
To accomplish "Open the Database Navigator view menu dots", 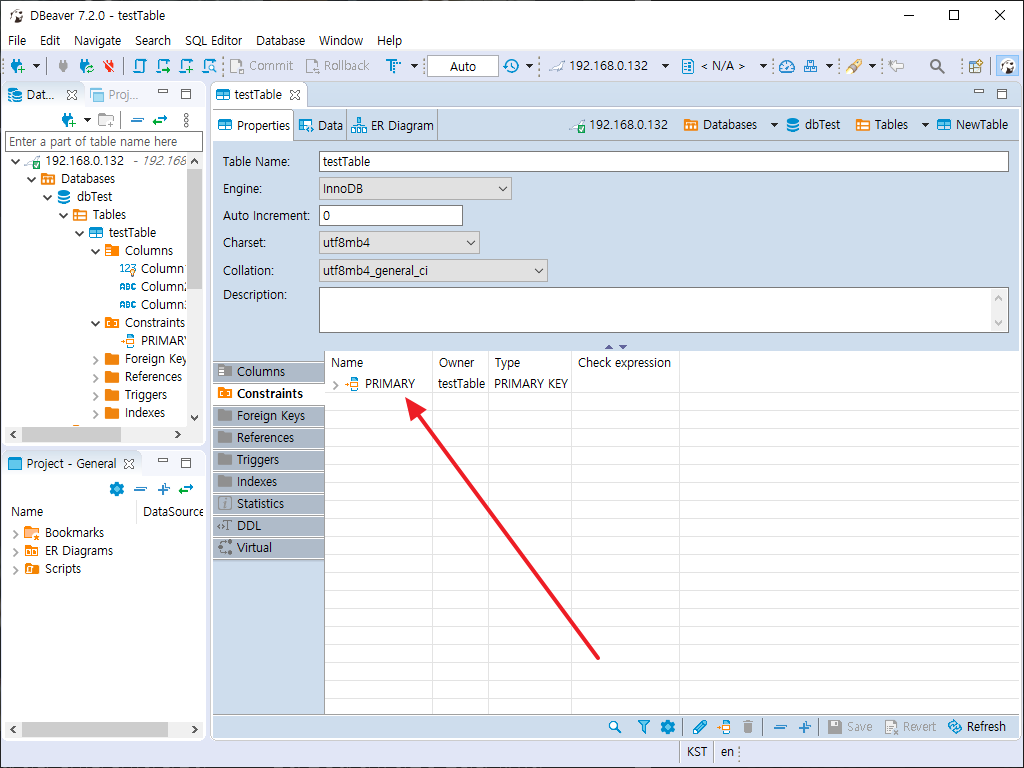I will coord(186,120).
